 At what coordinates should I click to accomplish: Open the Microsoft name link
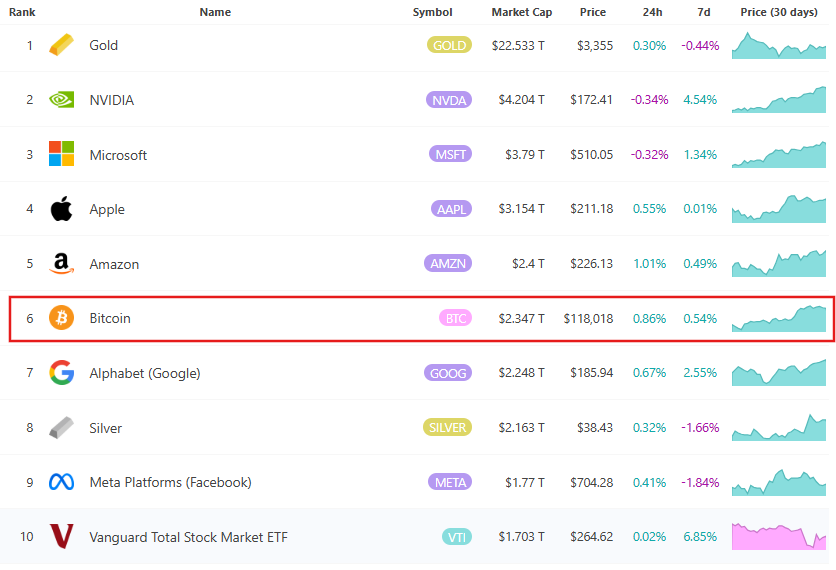coord(118,155)
